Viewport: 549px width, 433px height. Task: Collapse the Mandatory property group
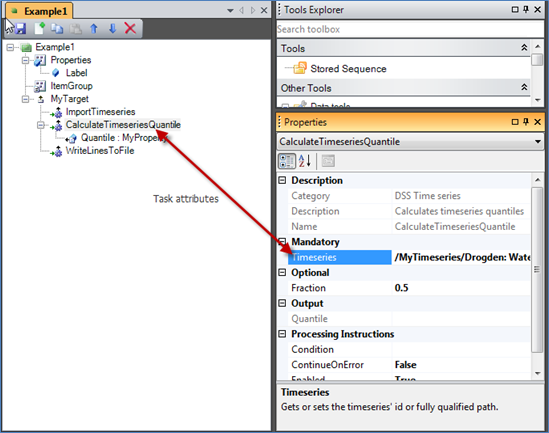click(x=282, y=242)
